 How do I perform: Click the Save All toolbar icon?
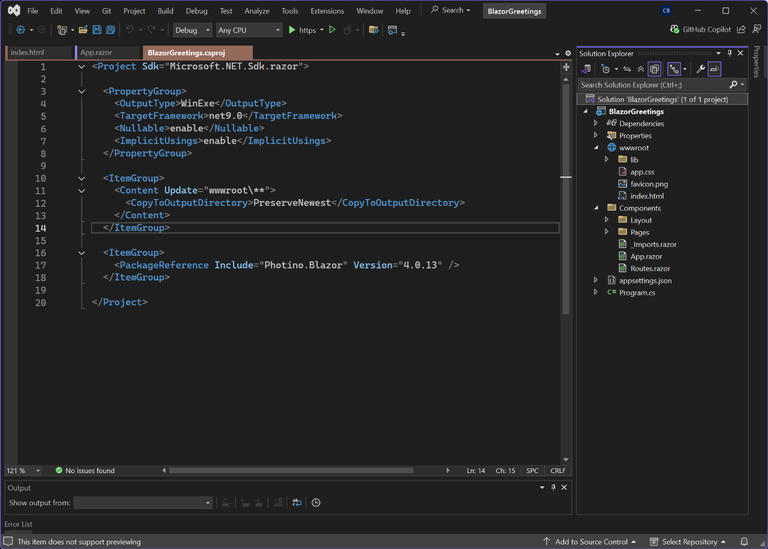[x=110, y=30]
